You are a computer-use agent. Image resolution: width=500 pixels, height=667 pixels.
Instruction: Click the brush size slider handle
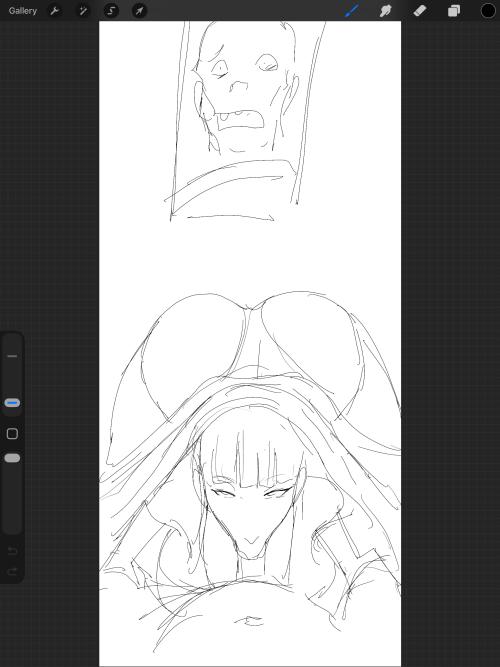point(12,402)
